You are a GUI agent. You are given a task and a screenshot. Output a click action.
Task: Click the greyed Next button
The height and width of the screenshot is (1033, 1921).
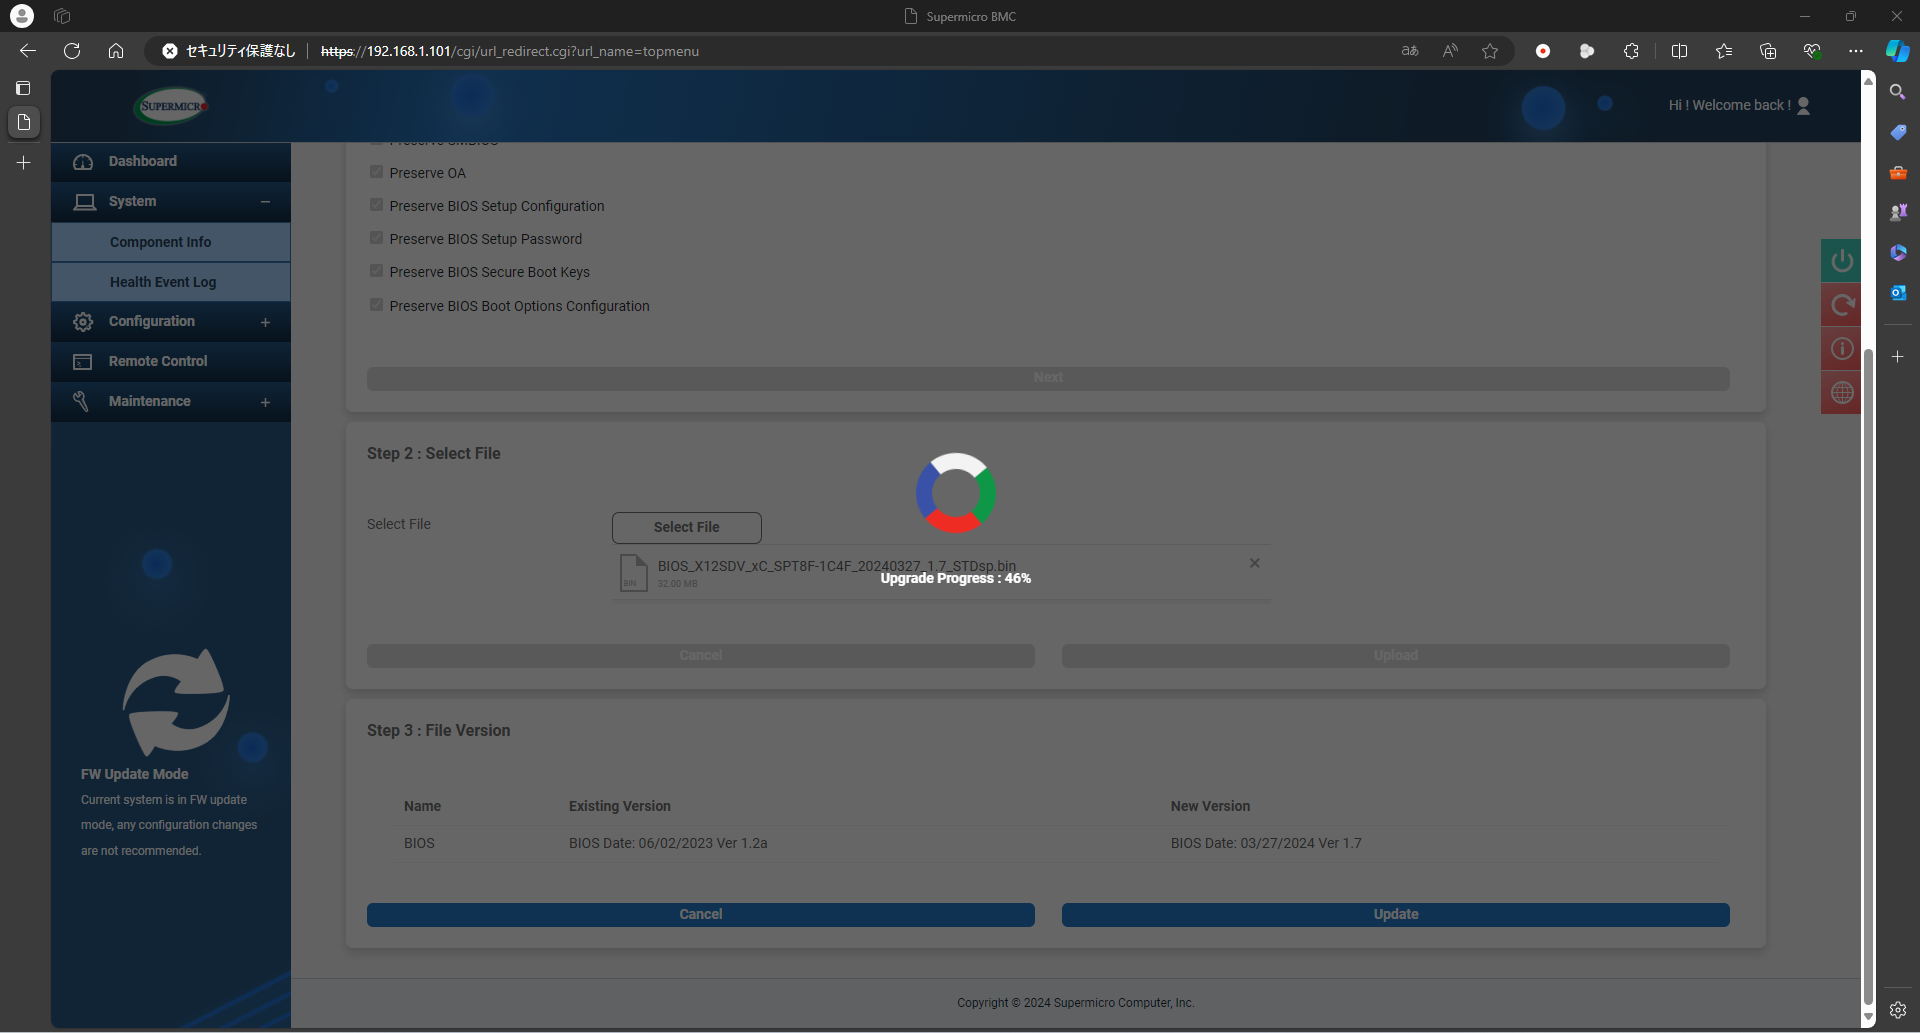[x=1048, y=378]
